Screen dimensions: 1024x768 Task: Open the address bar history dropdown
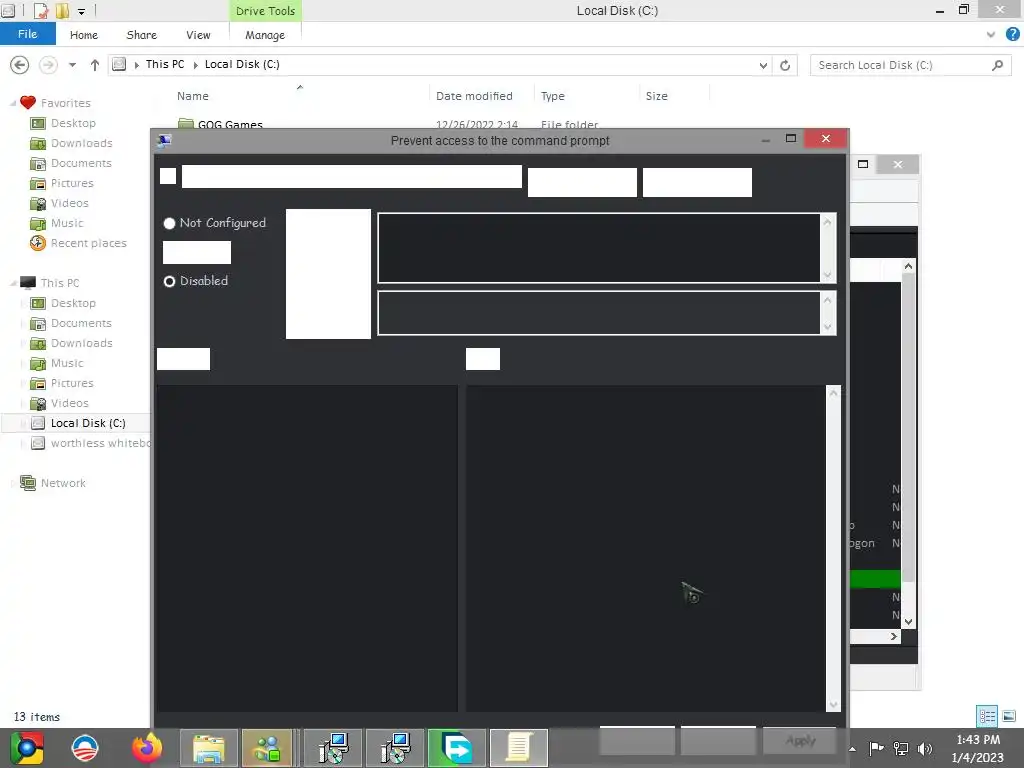coord(763,65)
